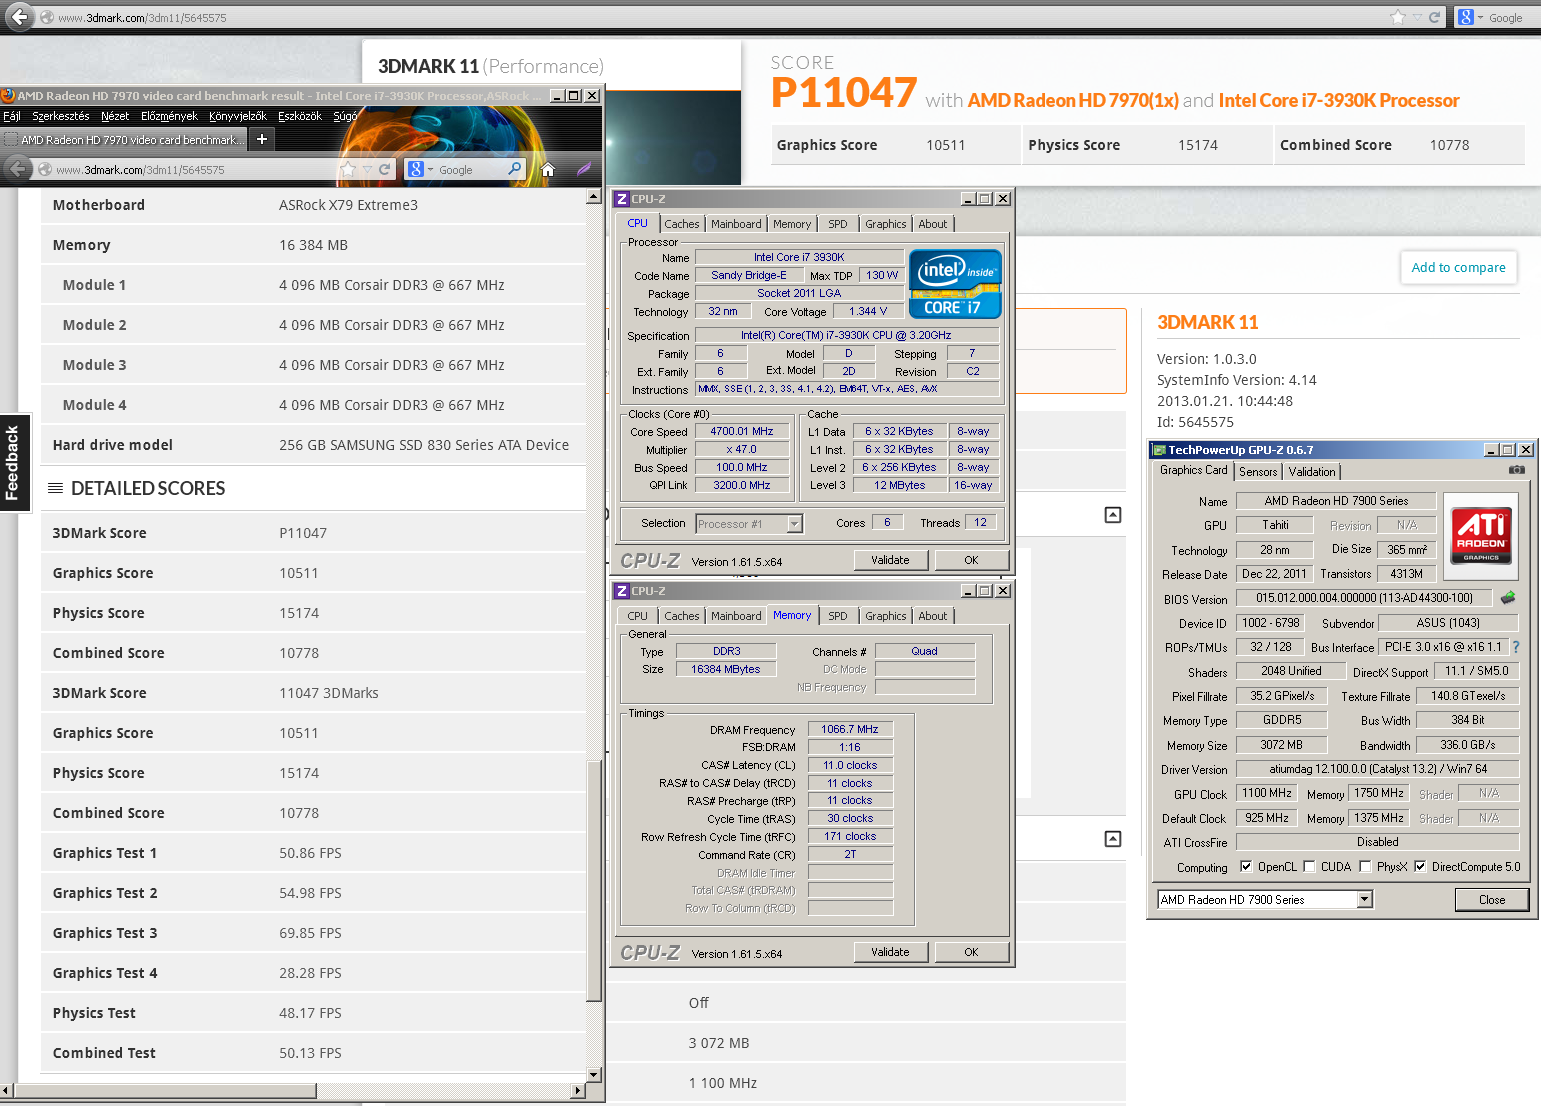Click the search magnifier in inner Firefox
The width and height of the screenshot is (1541, 1106).
[x=514, y=169]
